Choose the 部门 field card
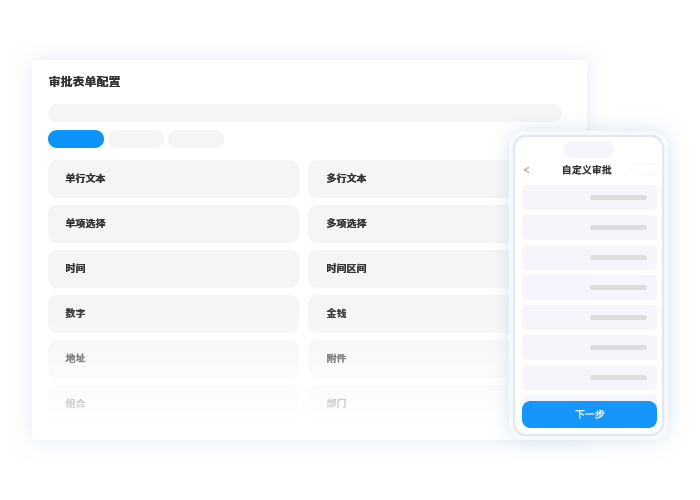 [408, 404]
